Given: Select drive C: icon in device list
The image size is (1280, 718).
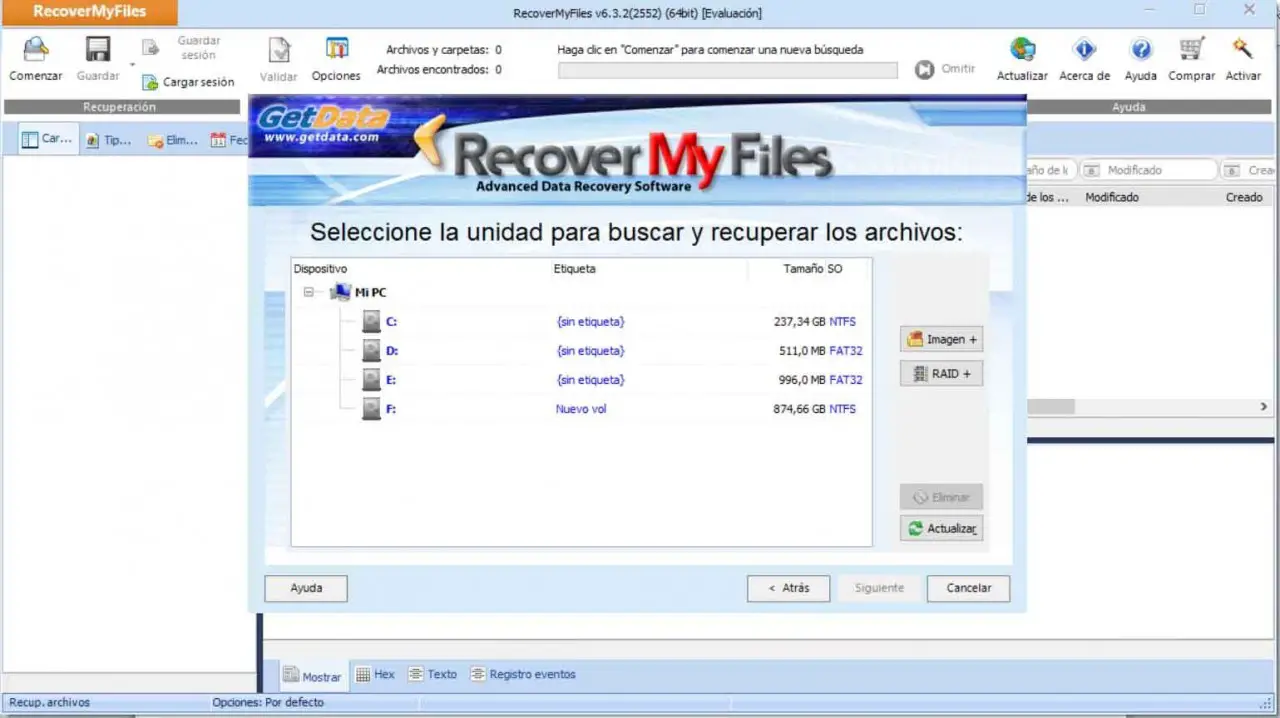Looking at the screenshot, I should 371,321.
